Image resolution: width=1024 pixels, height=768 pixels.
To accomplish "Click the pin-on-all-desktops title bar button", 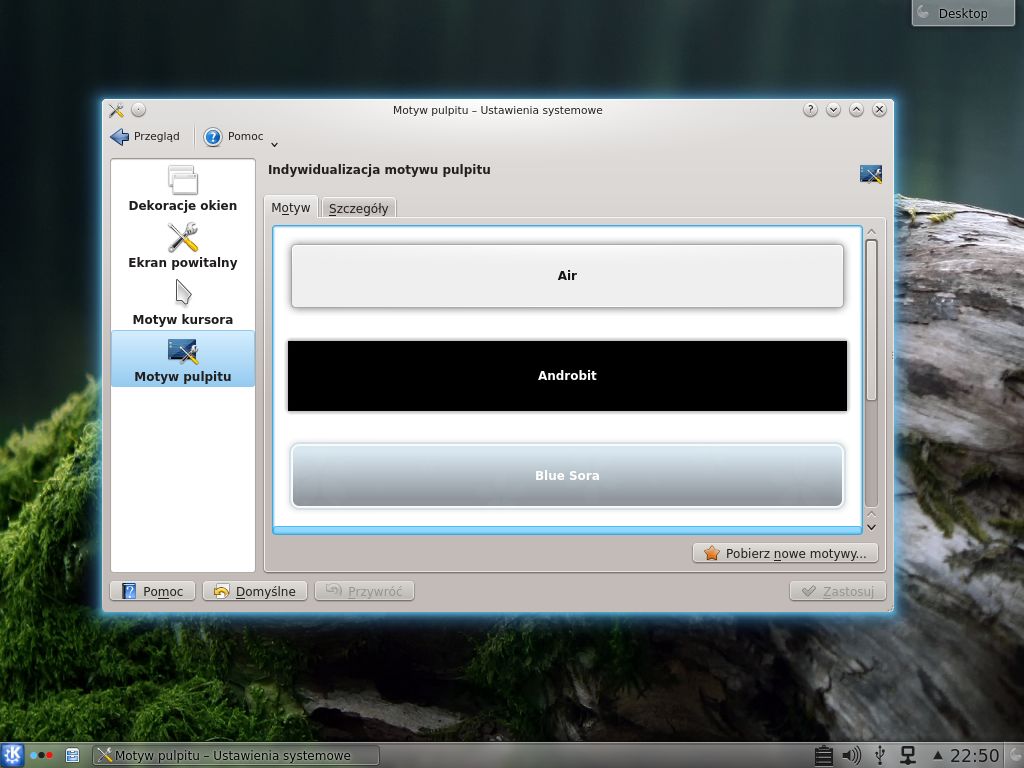I will pos(138,110).
